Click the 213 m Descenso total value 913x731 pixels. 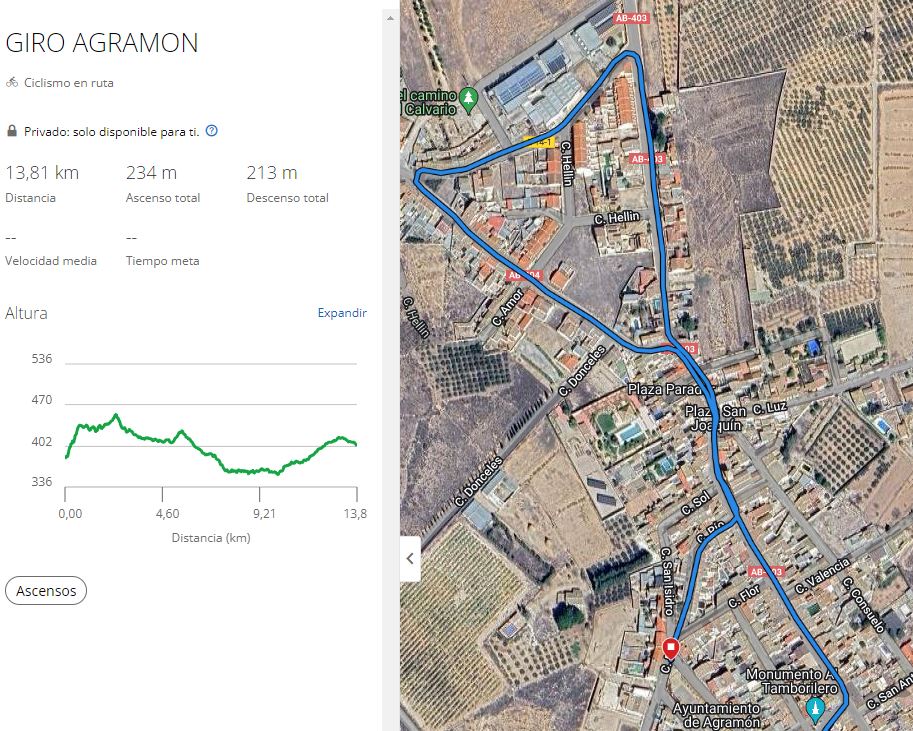272,173
